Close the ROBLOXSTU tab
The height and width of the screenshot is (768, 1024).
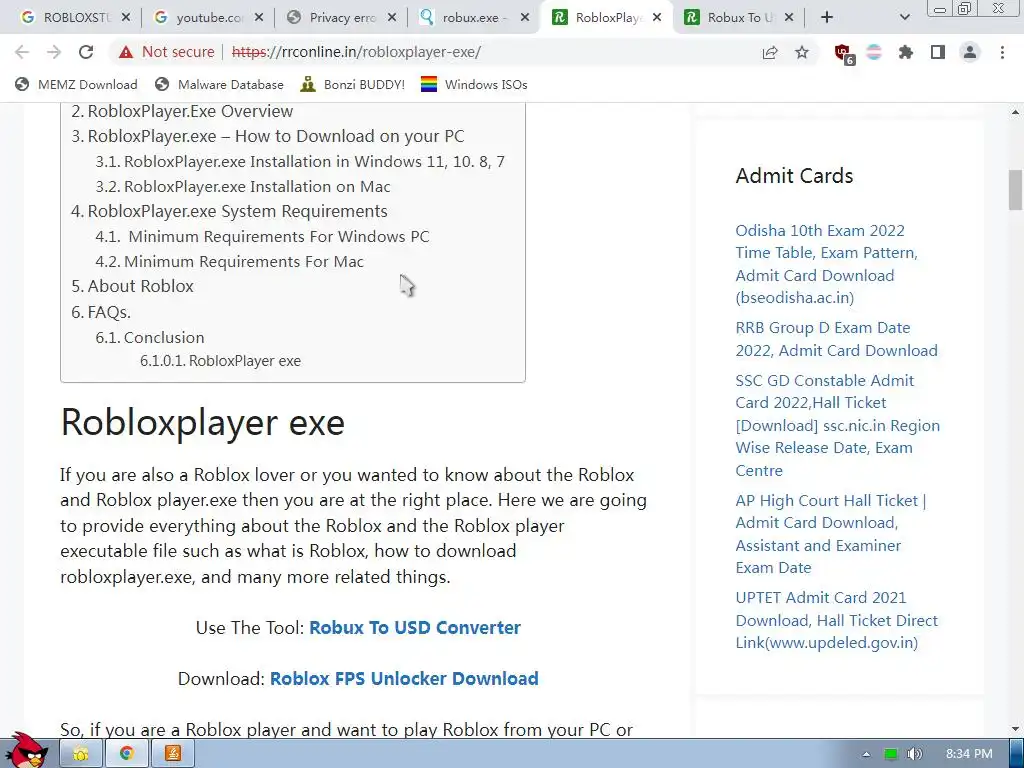126,18
